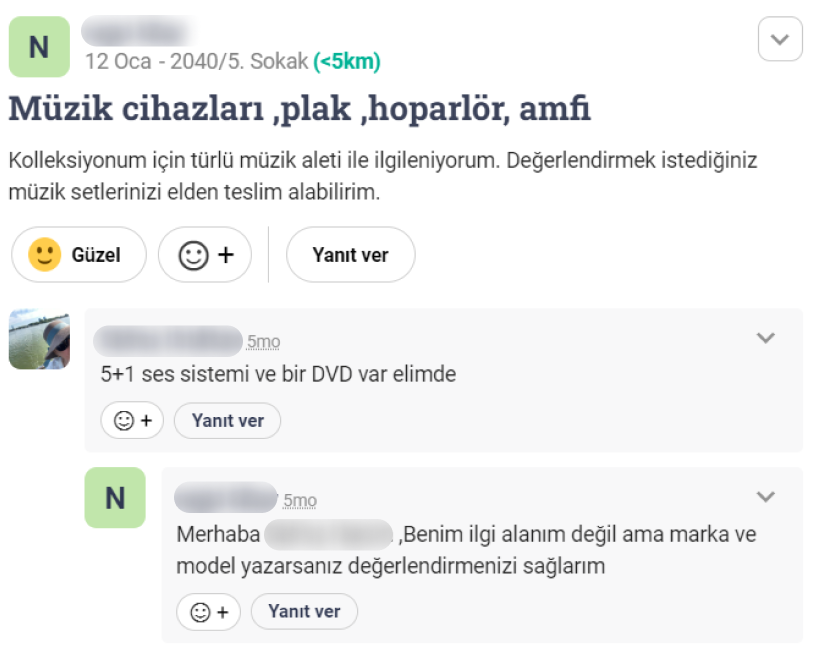This screenshot has height=656, width=826.
Task: Click the 5mo timestamp on DVD comment
Action: tap(263, 342)
